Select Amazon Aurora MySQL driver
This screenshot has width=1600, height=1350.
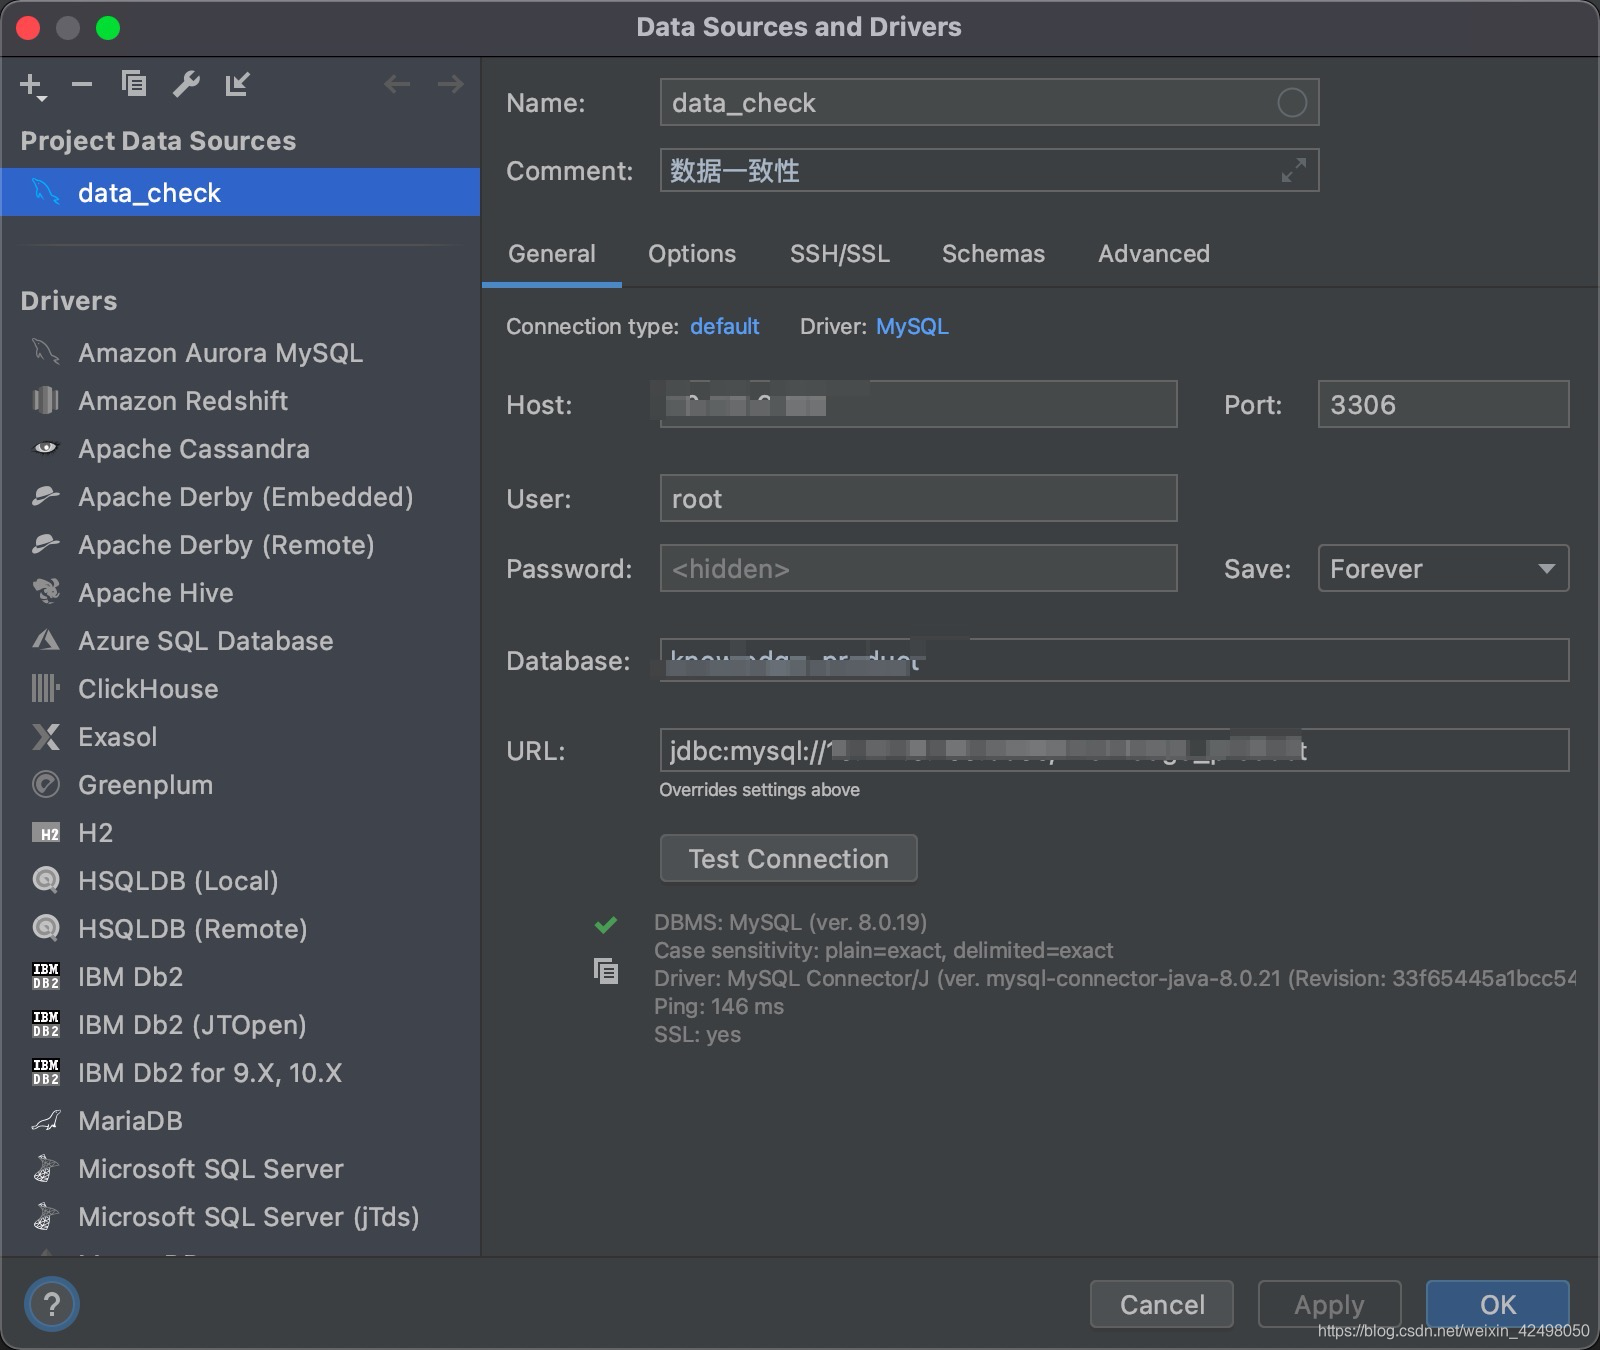240,353
